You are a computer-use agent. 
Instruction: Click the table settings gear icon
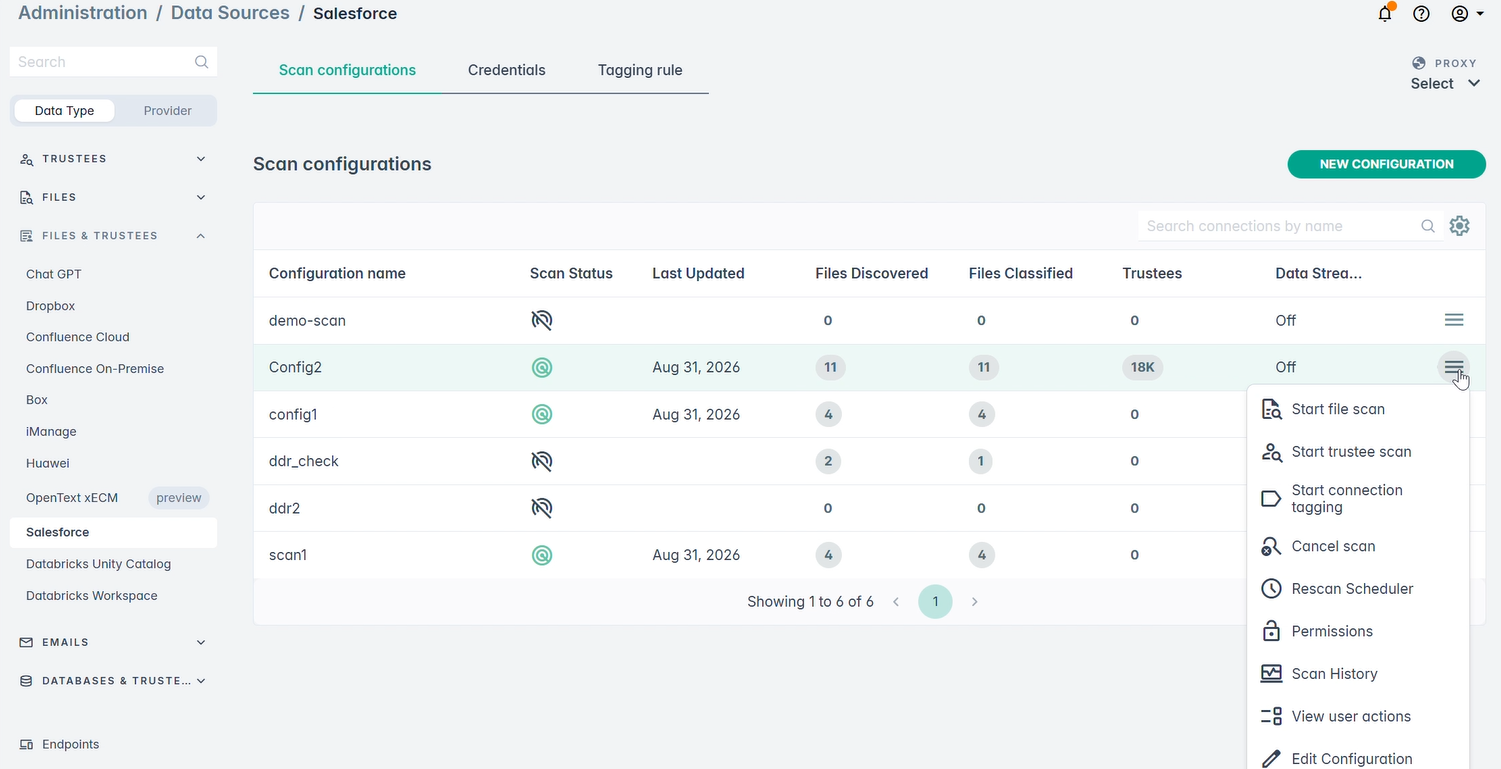[x=1459, y=226]
